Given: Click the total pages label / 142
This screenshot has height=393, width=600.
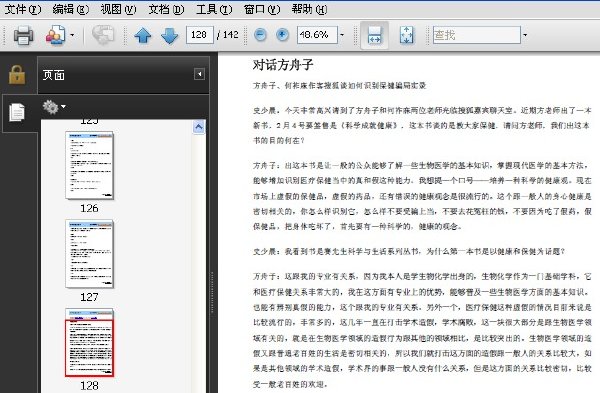Looking at the screenshot, I should coord(228,35).
